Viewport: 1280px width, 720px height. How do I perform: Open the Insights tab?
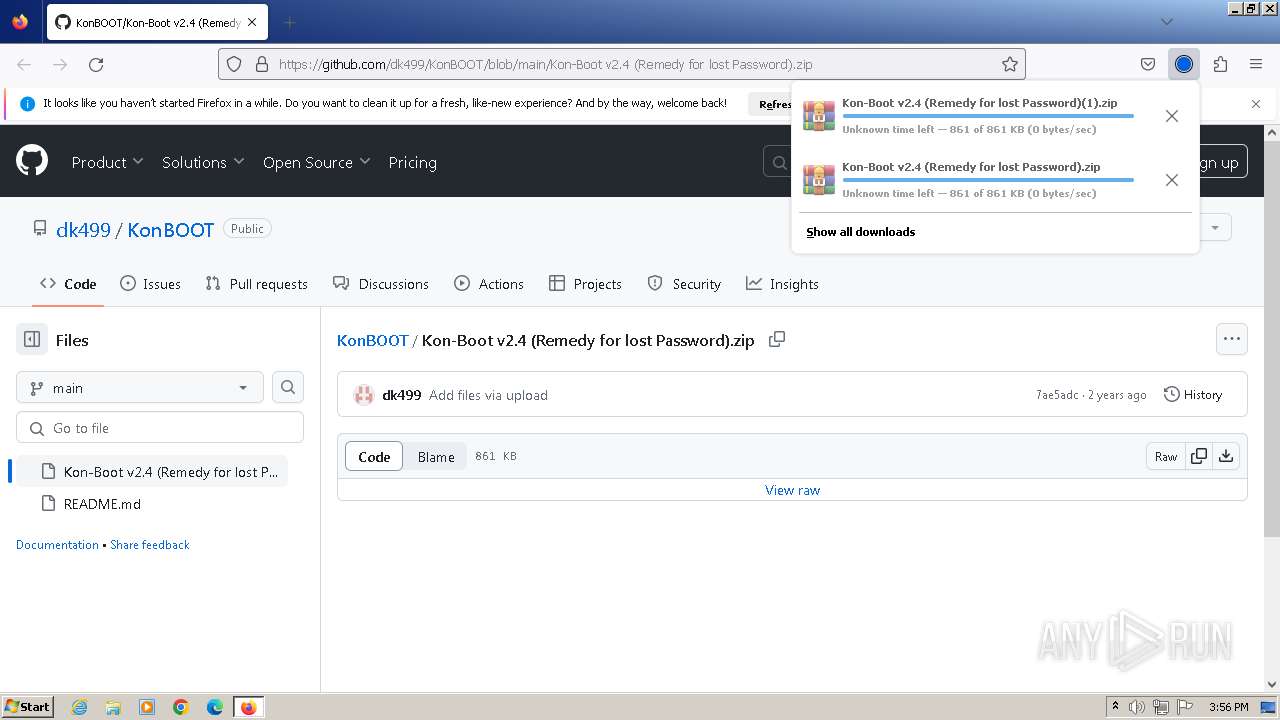click(783, 284)
